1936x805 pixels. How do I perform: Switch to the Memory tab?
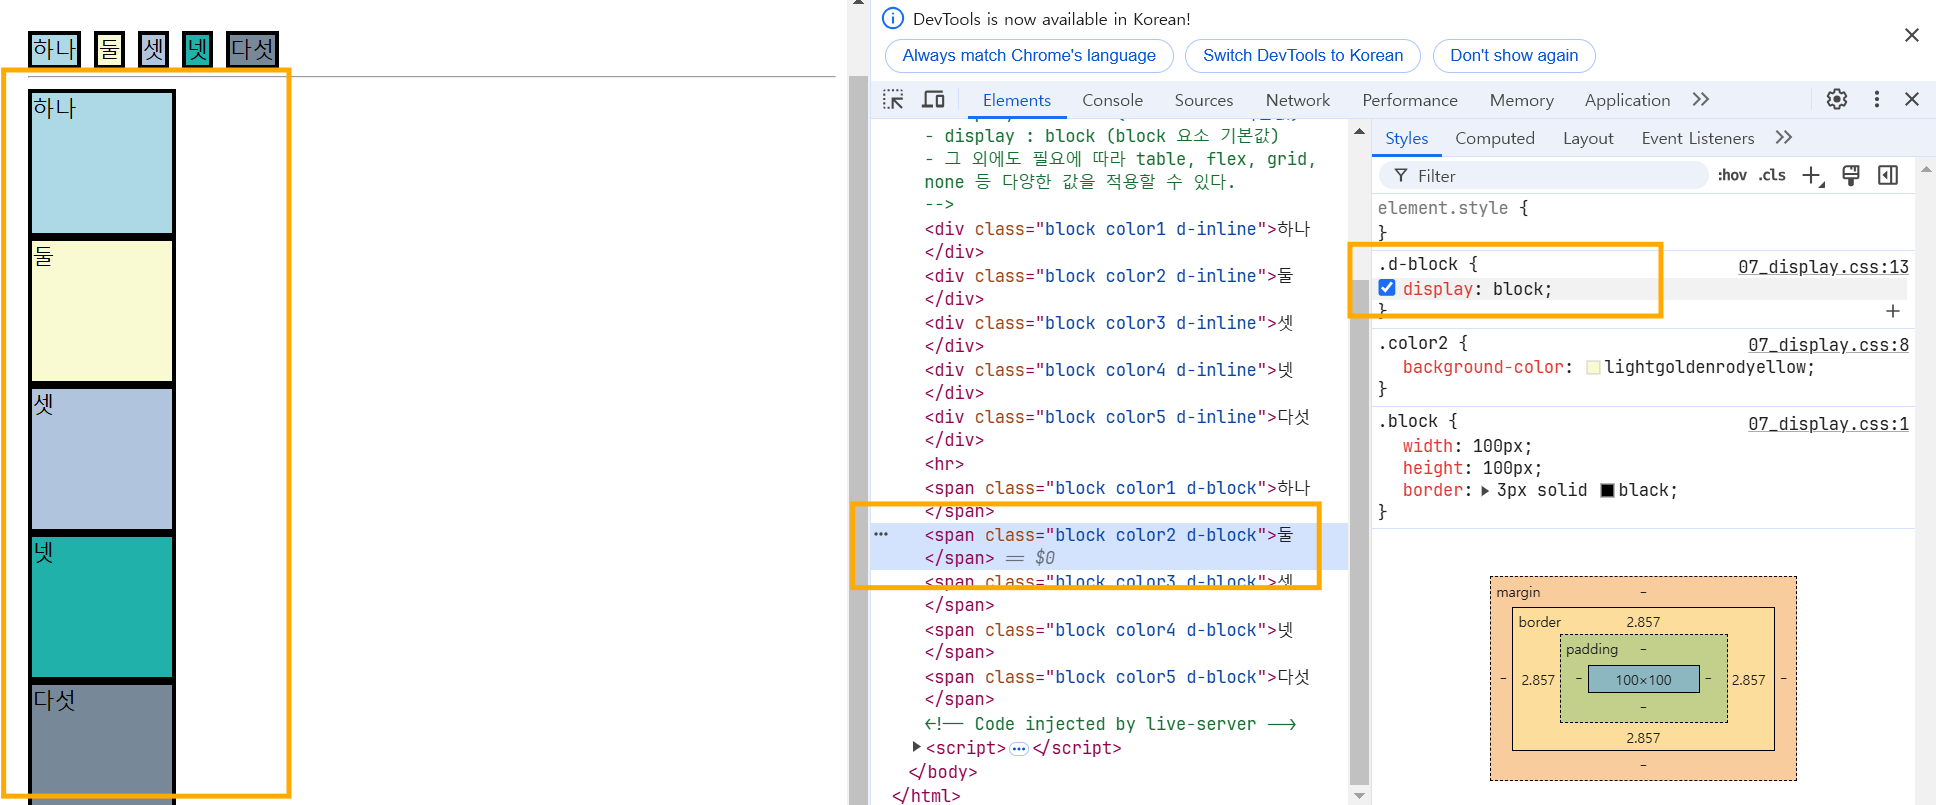coord(1522,100)
